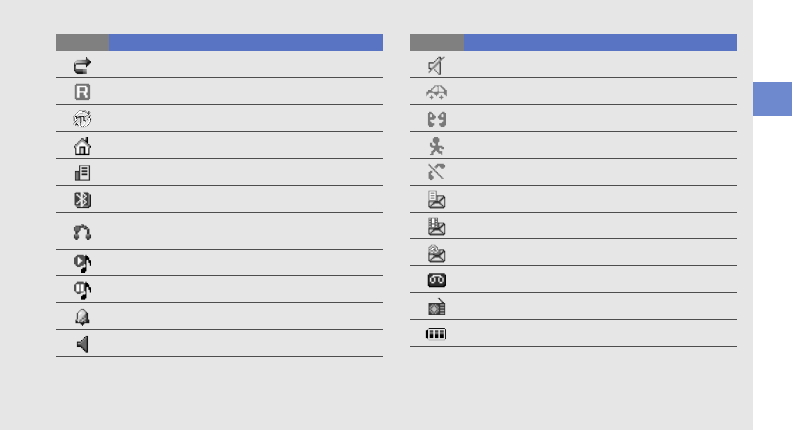Select the walking person icon
The width and height of the screenshot is (792, 430).
[x=436, y=146]
